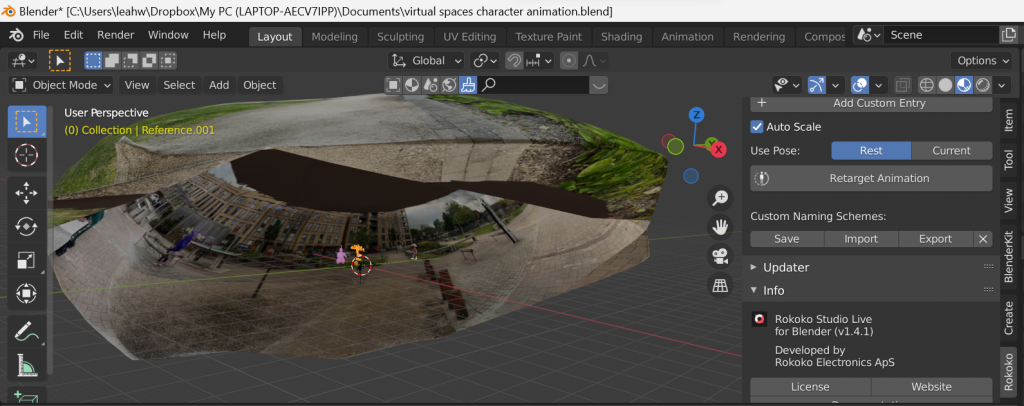Choose Rest for Use Pose
Viewport: 1024px width, 406px height.
click(871, 150)
